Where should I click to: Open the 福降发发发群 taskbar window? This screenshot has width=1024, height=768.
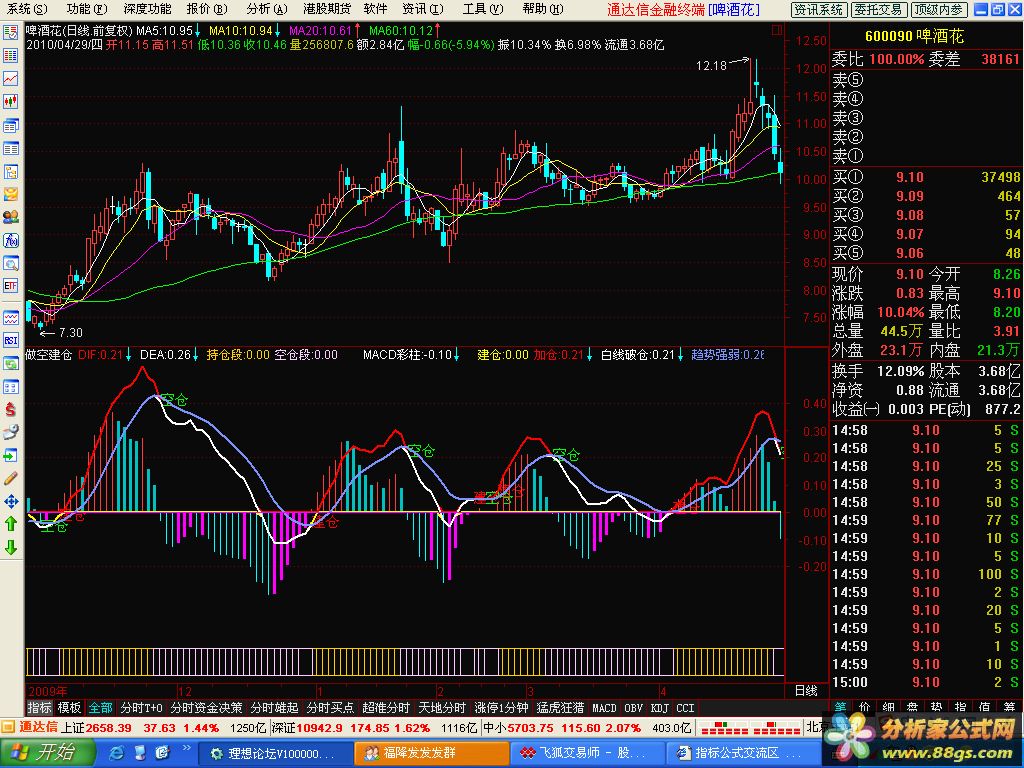[432, 753]
